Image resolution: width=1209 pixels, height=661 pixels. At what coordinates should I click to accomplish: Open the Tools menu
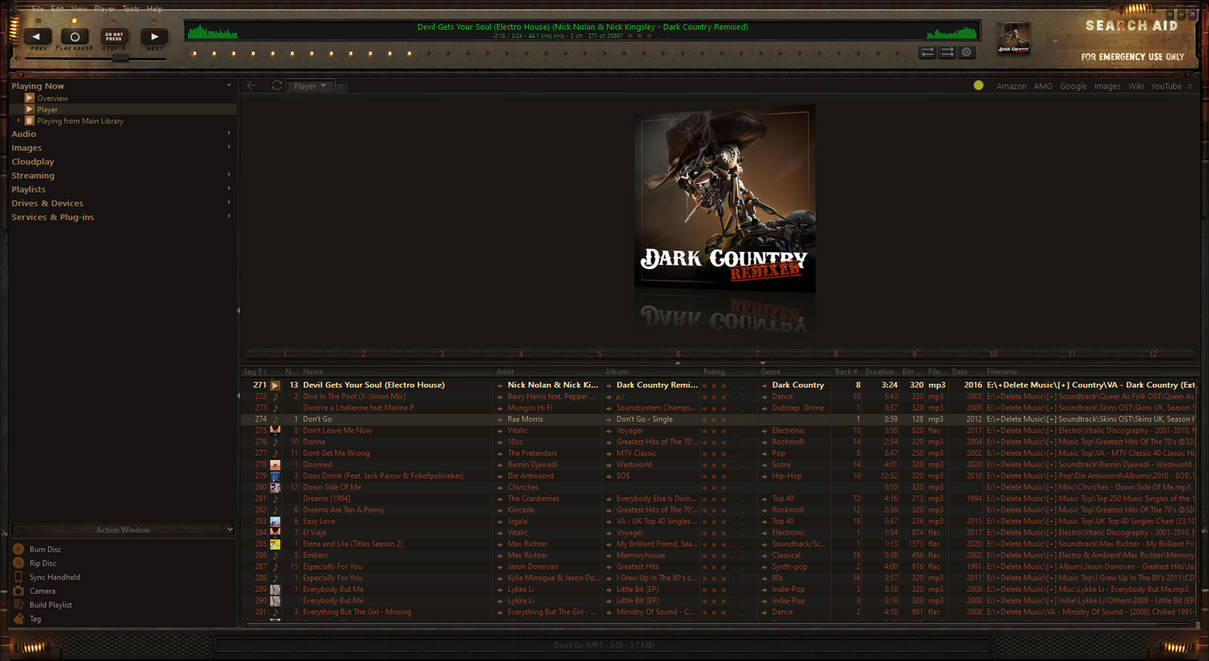[x=130, y=7]
